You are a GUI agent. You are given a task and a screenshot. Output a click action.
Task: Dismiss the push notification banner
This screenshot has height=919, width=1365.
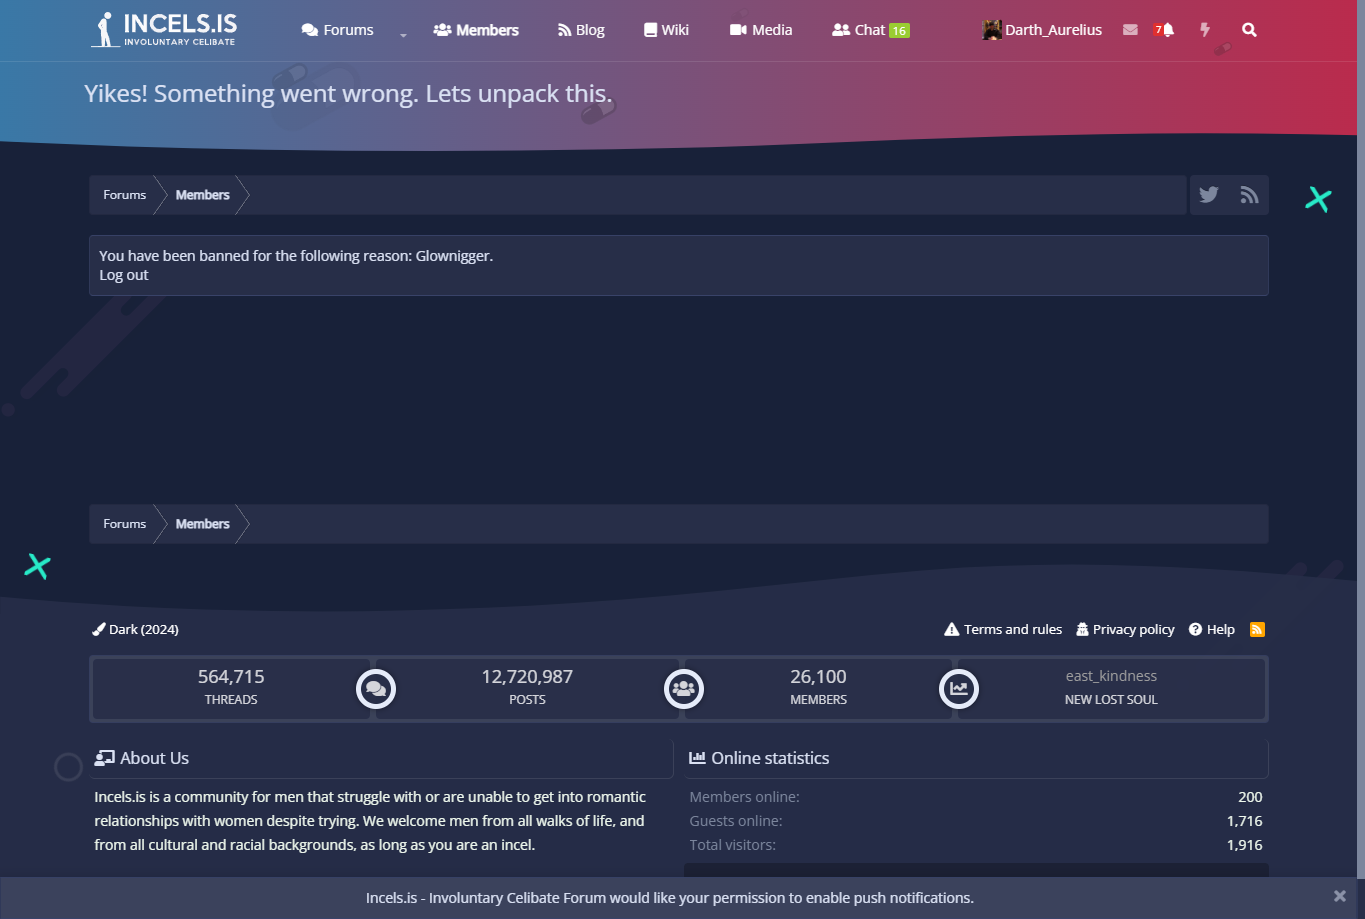pos(1339,896)
